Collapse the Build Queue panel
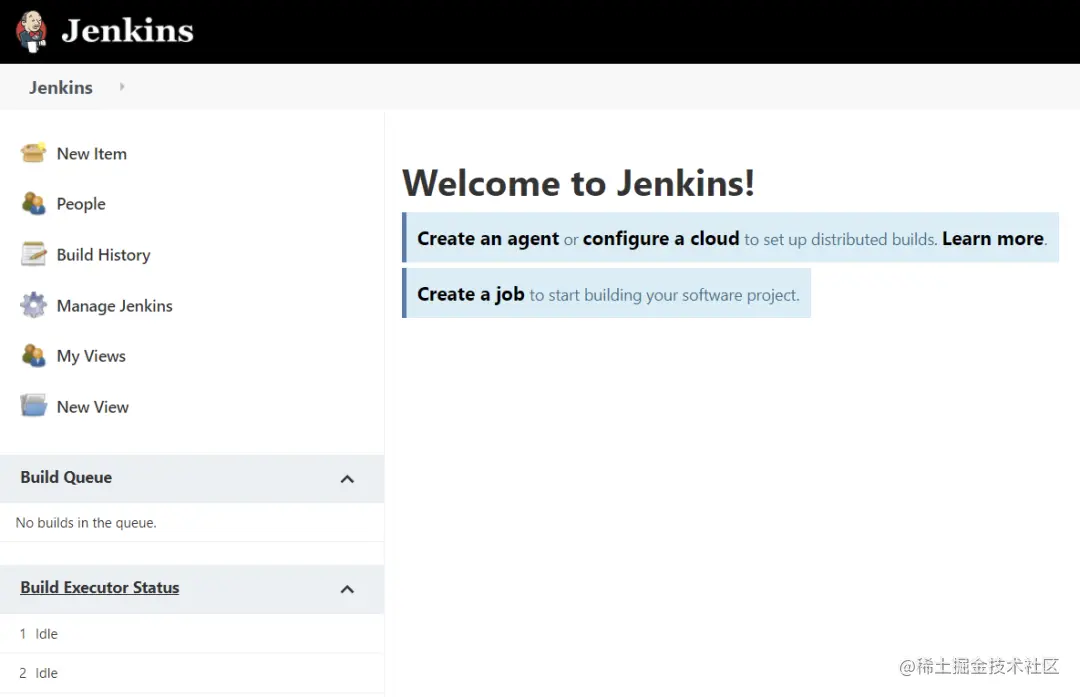This screenshot has height=697, width=1080. 347,479
